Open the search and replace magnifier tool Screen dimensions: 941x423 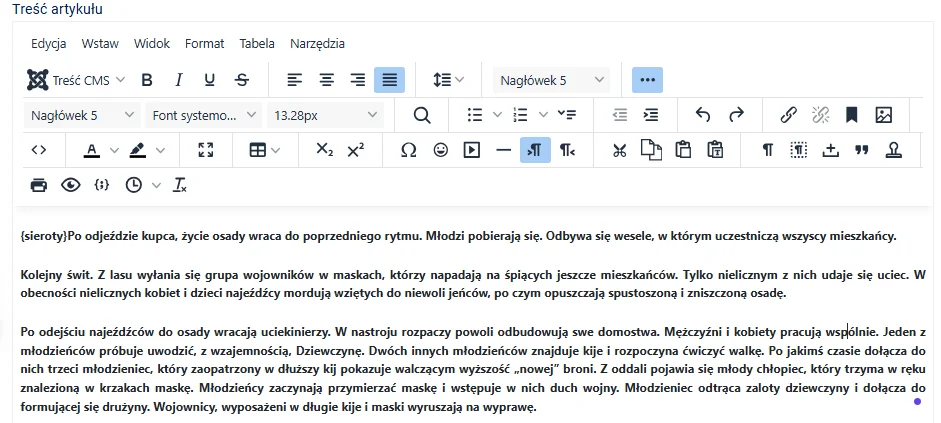tap(422, 115)
